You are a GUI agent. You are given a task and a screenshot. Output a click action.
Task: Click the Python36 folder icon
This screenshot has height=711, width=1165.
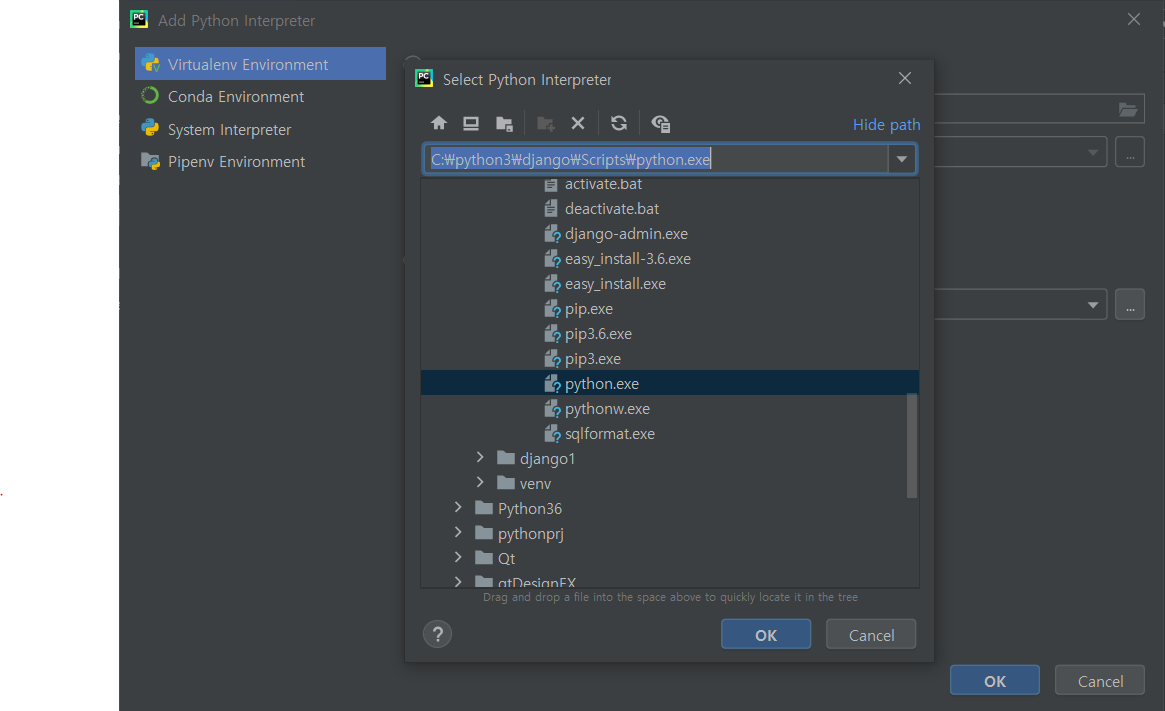pyautogui.click(x=484, y=508)
